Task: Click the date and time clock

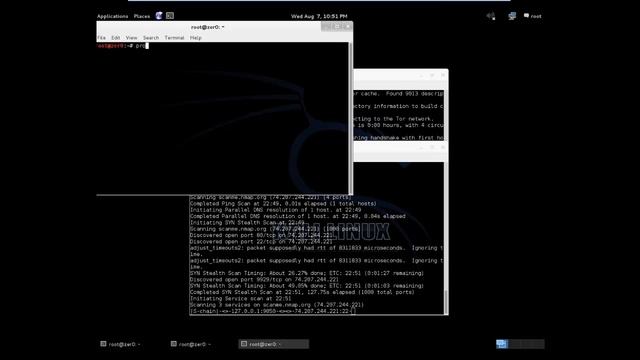Action: coord(319,16)
